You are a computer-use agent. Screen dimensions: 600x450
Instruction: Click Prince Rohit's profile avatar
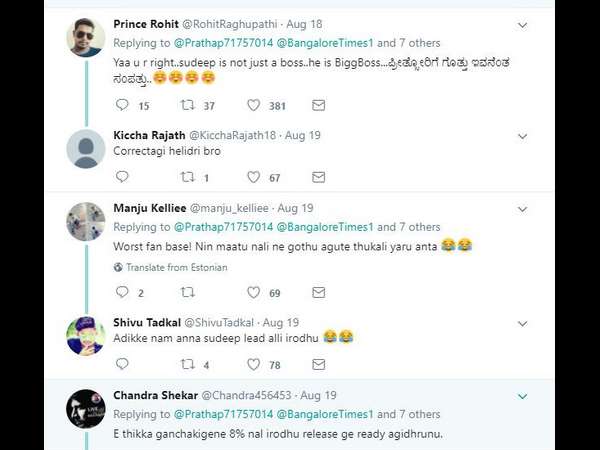(85, 38)
